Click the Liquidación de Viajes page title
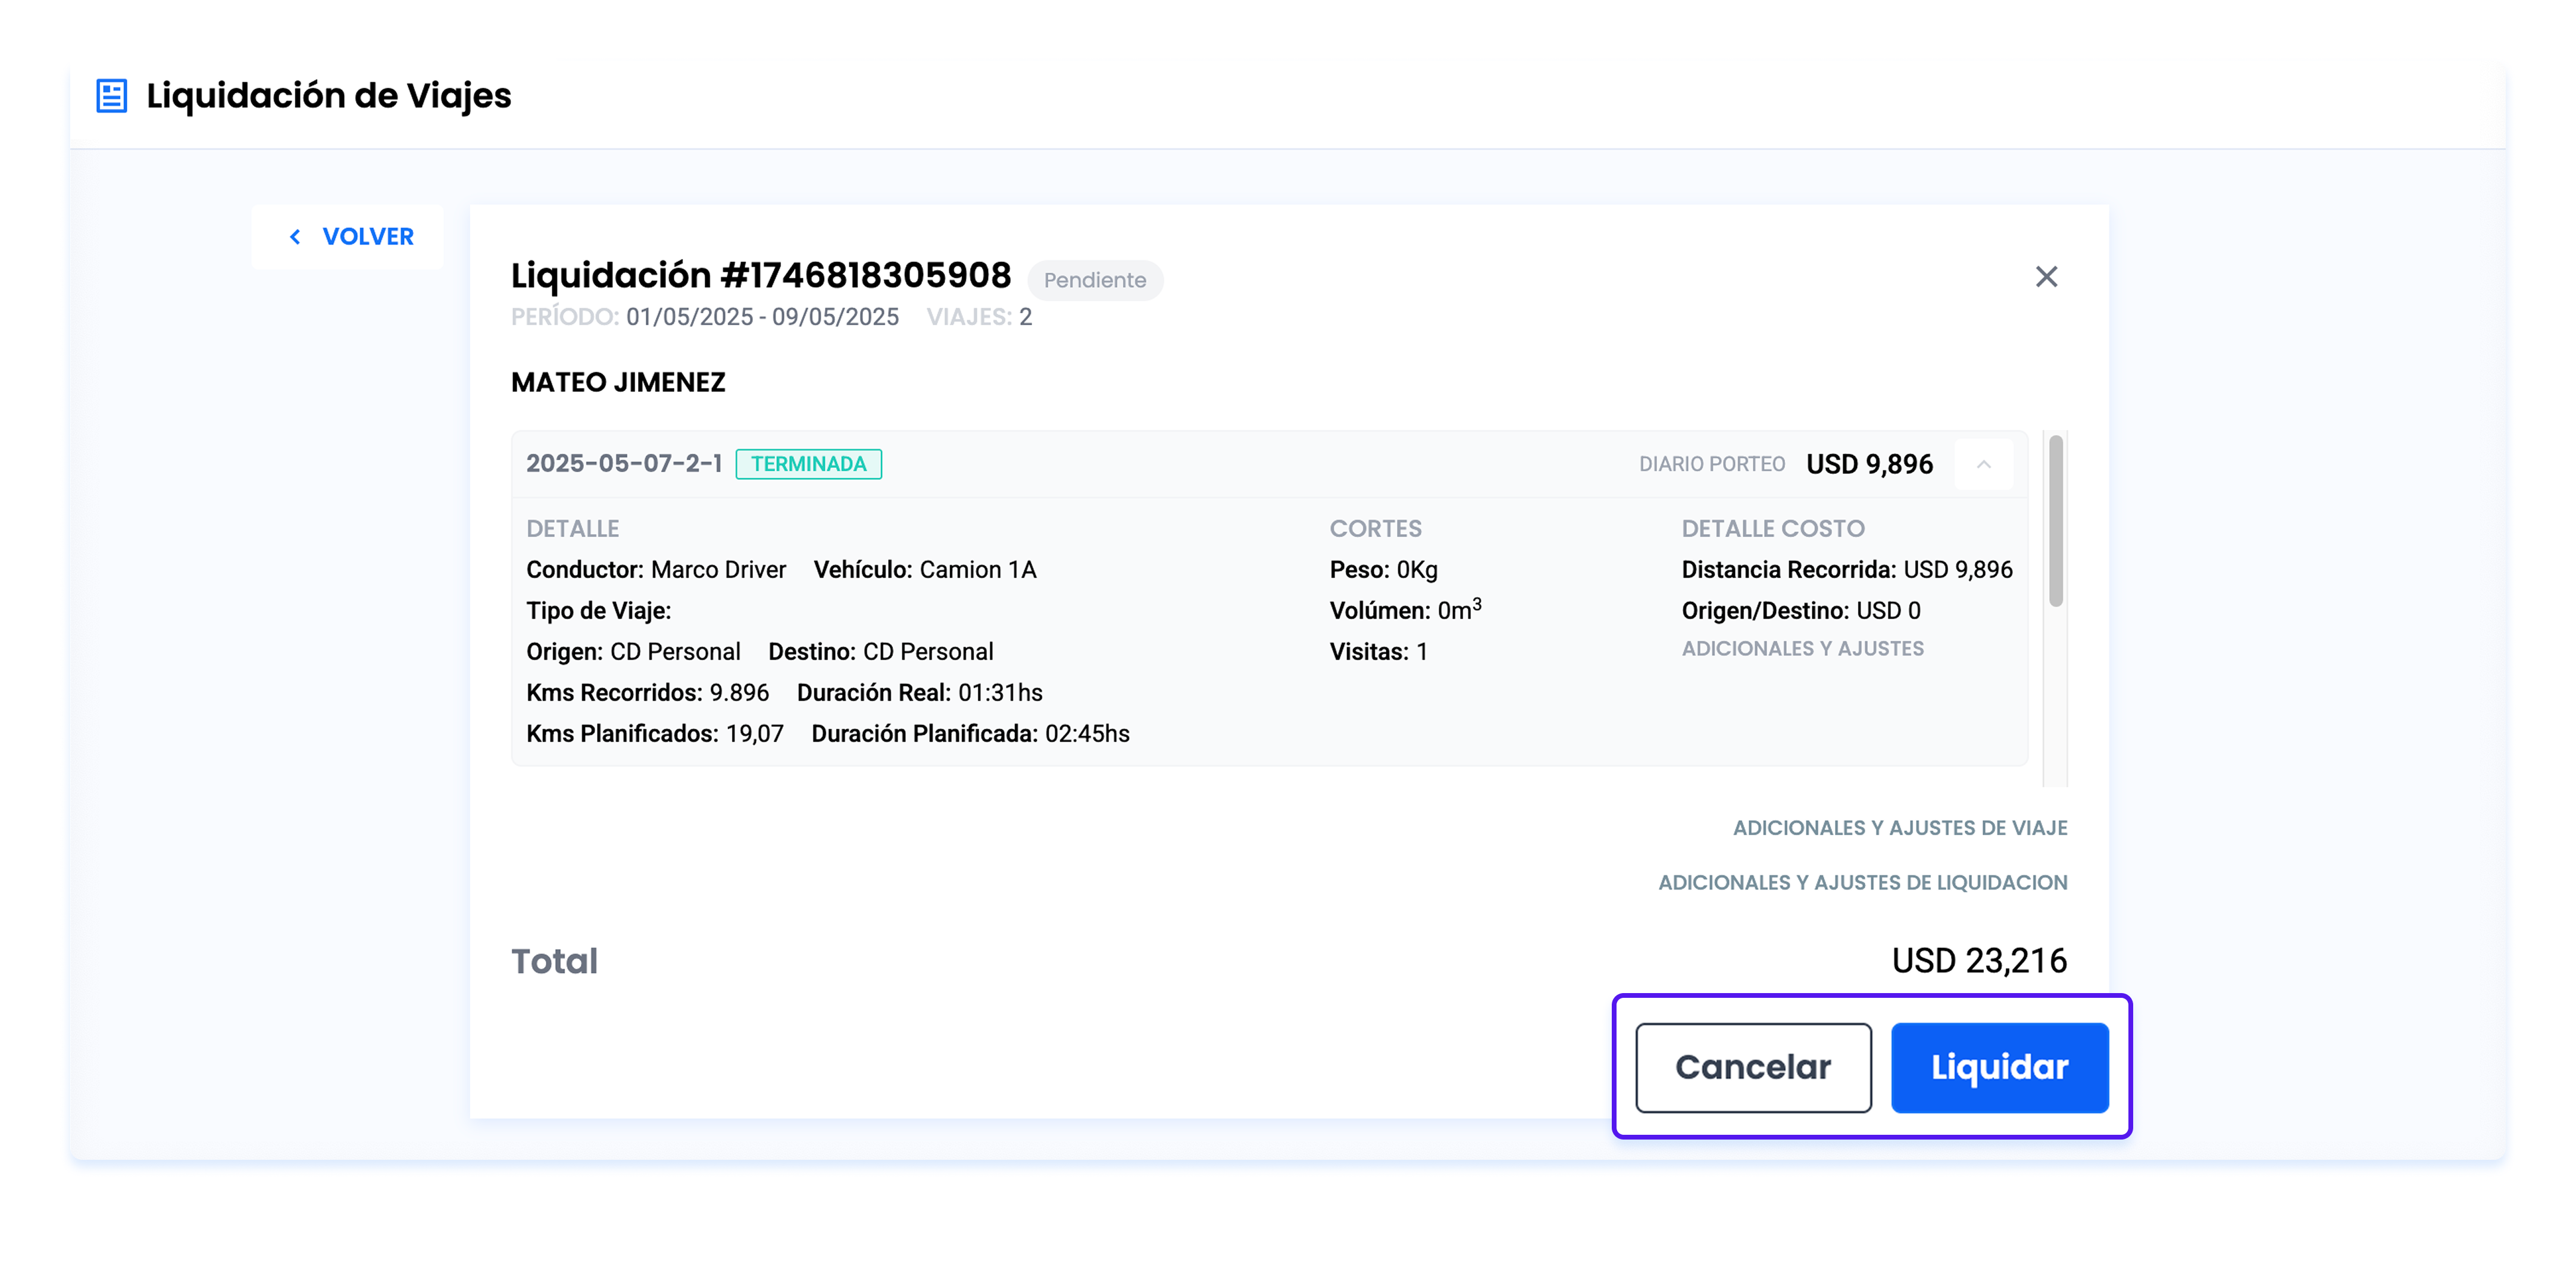 tap(328, 96)
